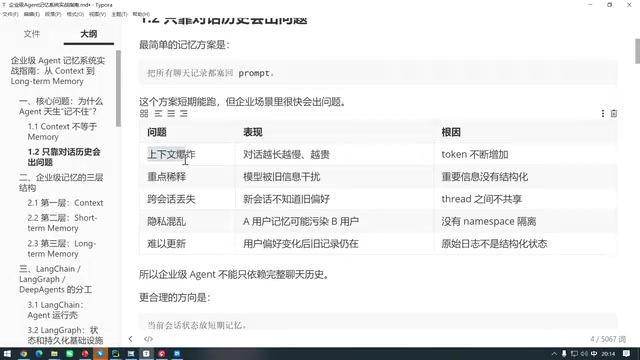Image resolution: width=640 pixels, height=360 pixels.
Task: Open the 帮助(H) menu
Action: point(141,14)
